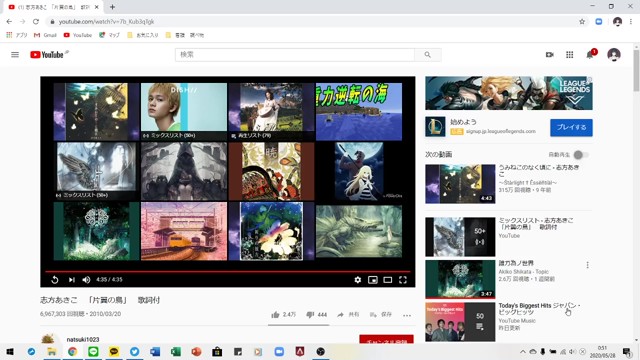Switch to miniplayer mode

click(x=373, y=280)
